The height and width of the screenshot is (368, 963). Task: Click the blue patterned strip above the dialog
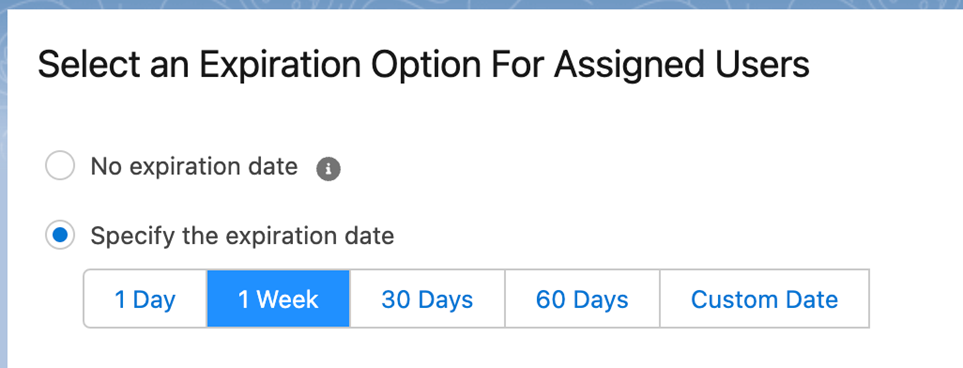(482, 4)
